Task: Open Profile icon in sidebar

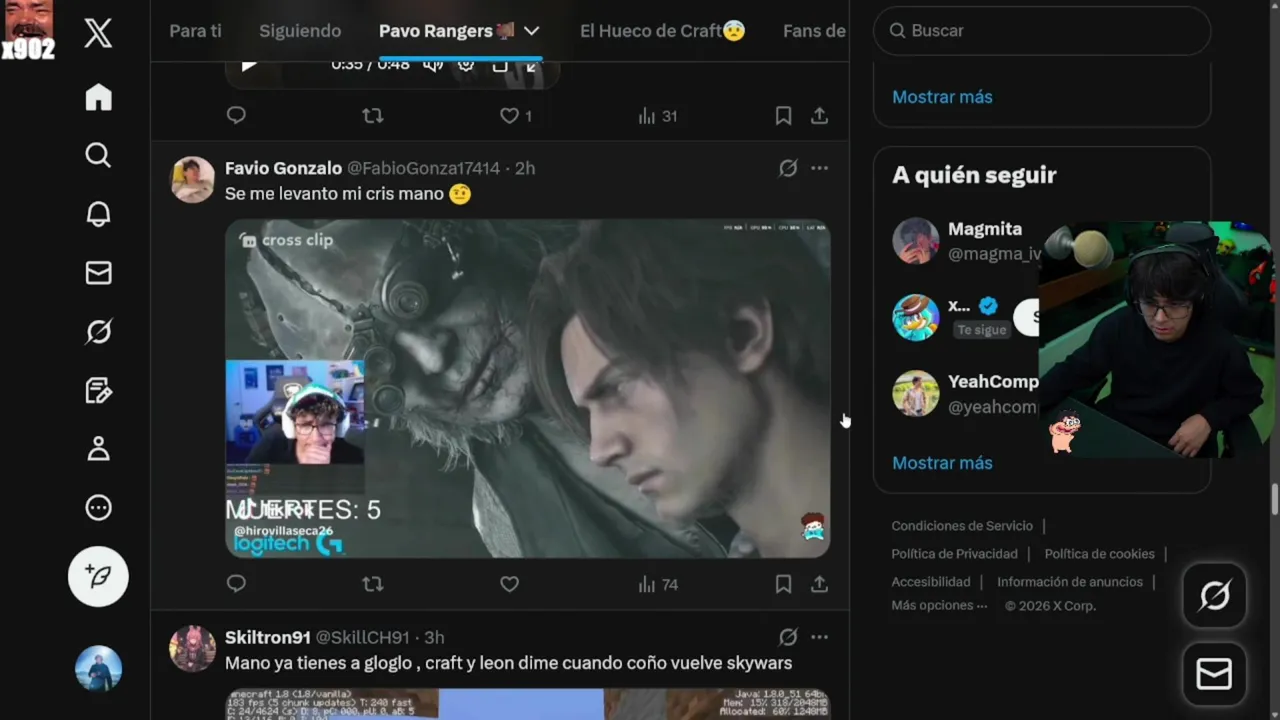Action: (x=98, y=449)
